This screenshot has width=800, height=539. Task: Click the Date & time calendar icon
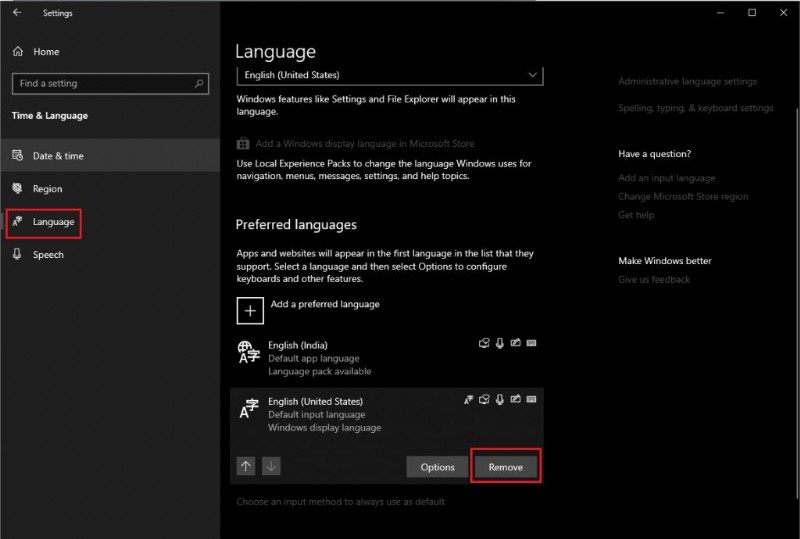17,155
